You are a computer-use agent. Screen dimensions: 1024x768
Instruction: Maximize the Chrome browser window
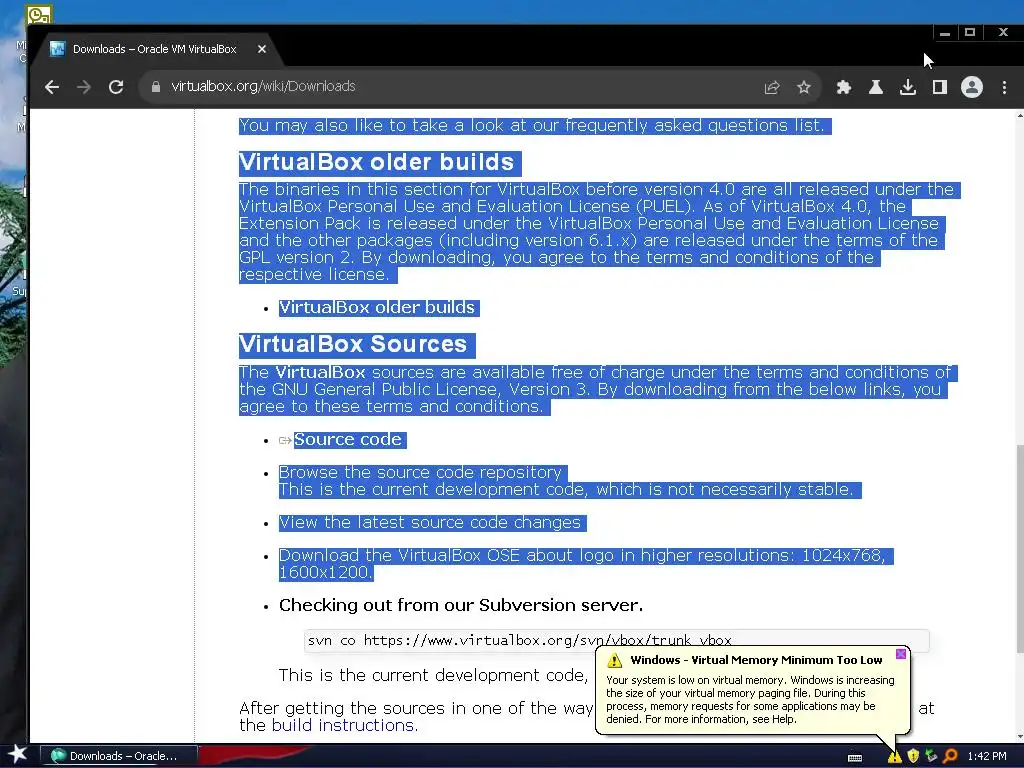[x=970, y=32]
